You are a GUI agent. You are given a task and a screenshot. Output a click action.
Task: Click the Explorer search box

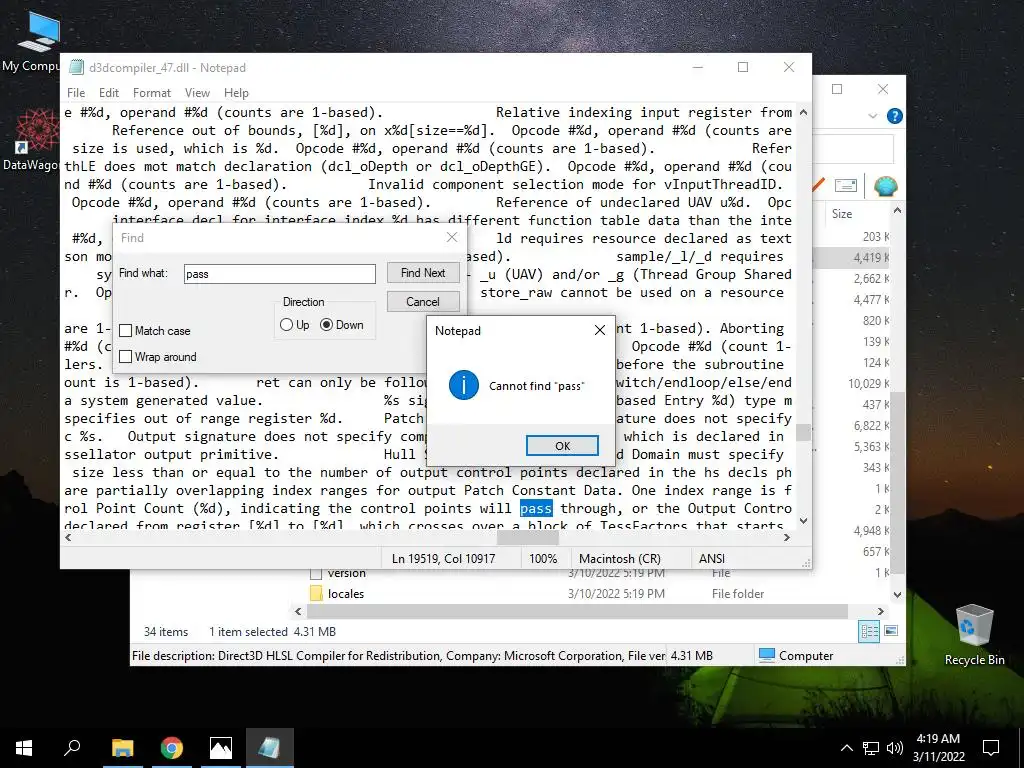pos(853,149)
